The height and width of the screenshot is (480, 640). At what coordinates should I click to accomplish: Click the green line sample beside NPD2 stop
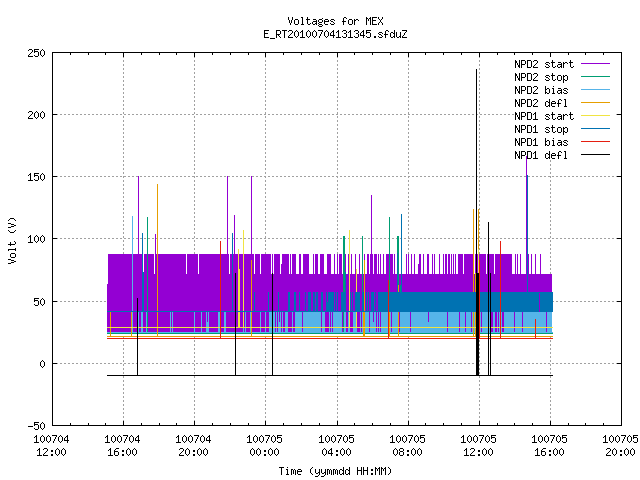click(x=596, y=76)
